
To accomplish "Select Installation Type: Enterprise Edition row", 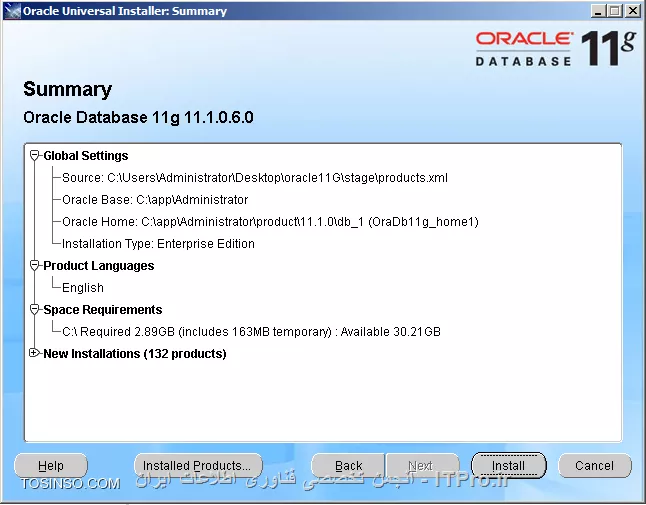I will click(158, 244).
